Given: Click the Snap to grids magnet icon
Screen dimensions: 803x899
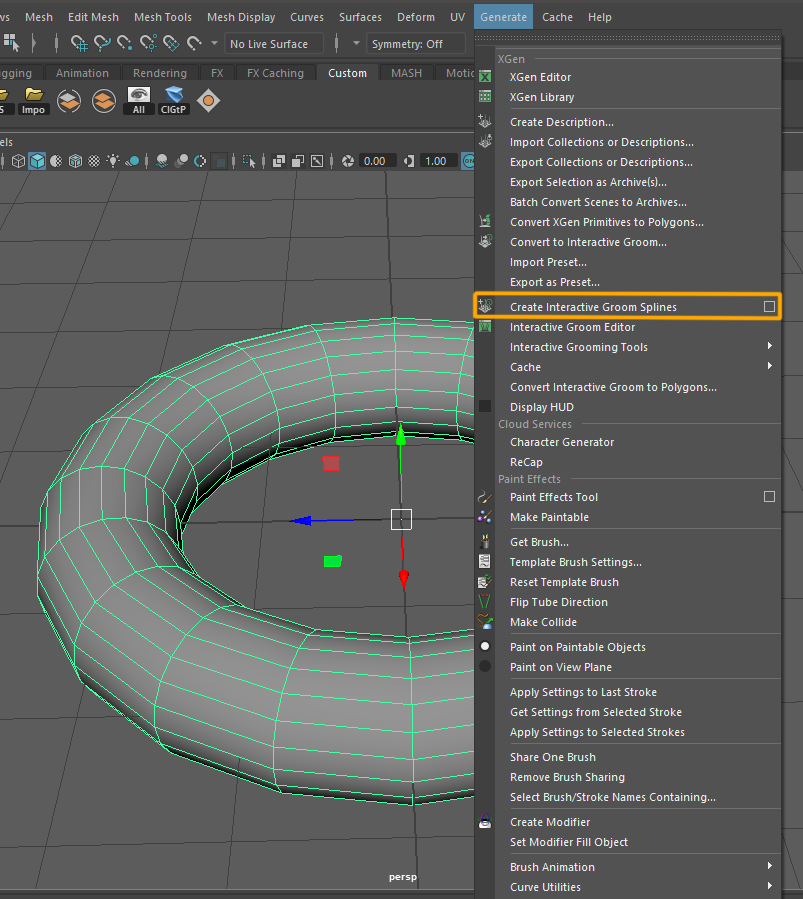Looking at the screenshot, I should pyautogui.click(x=78, y=44).
